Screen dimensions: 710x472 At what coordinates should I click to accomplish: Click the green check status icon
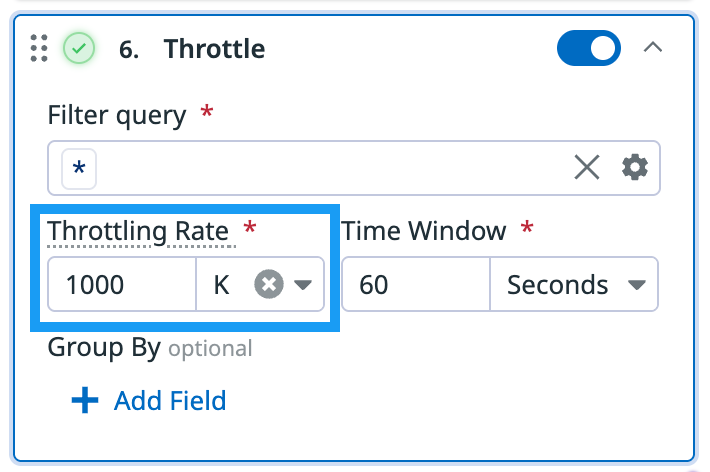point(79,48)
